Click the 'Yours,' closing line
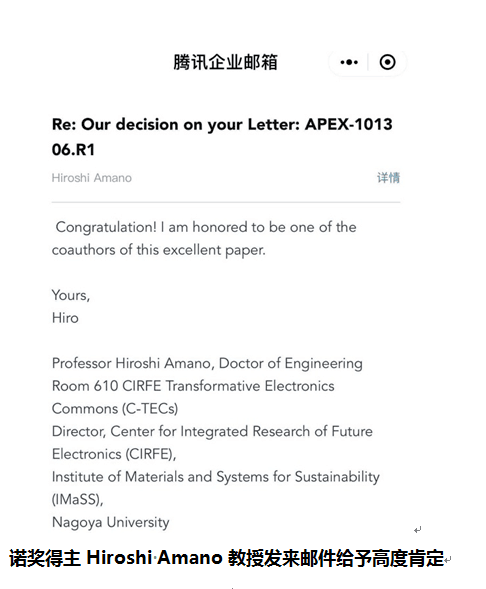486x589 pixels. tap(71, 296)
